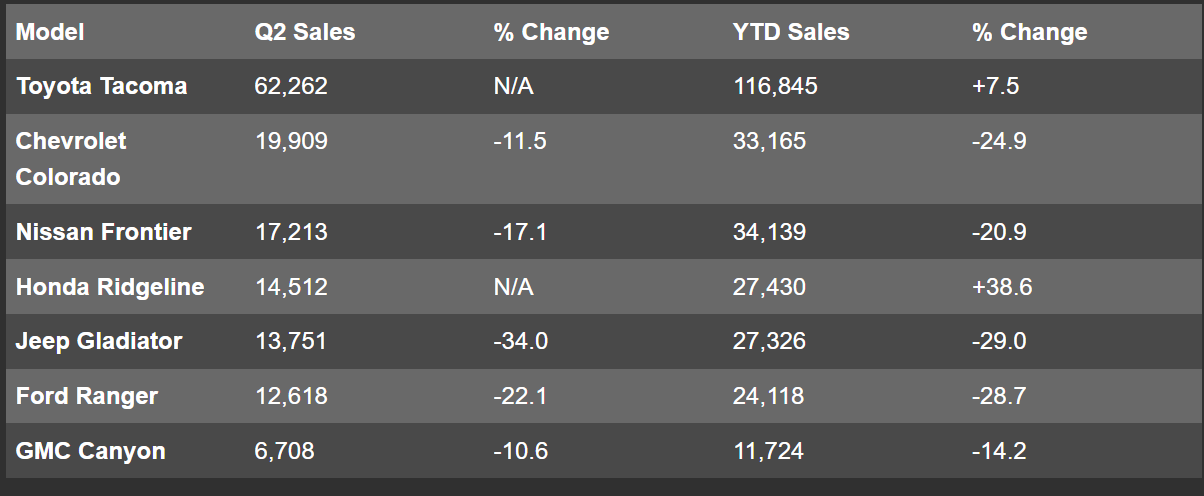The height and width of the screenshot is (496, 1204).
Task: Select the Jeep Gladiator model cell
Action: click(99, 341)
